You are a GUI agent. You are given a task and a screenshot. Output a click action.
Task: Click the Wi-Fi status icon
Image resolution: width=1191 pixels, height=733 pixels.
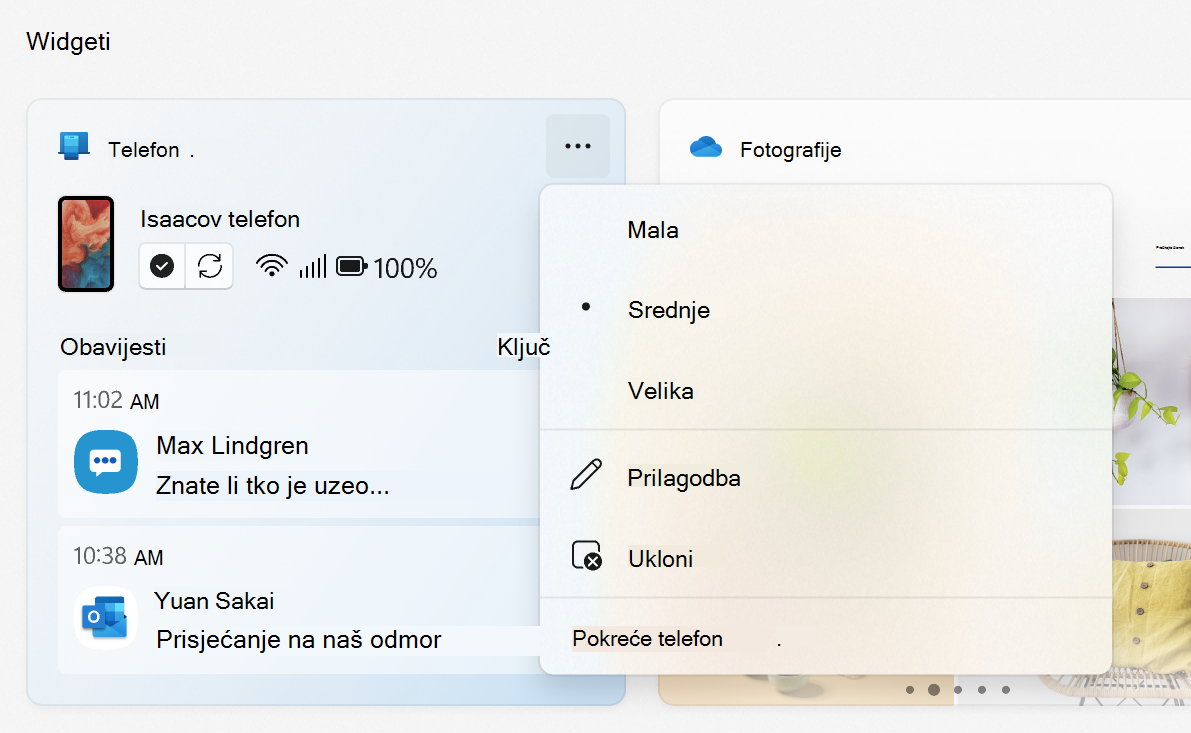(271, 266)
